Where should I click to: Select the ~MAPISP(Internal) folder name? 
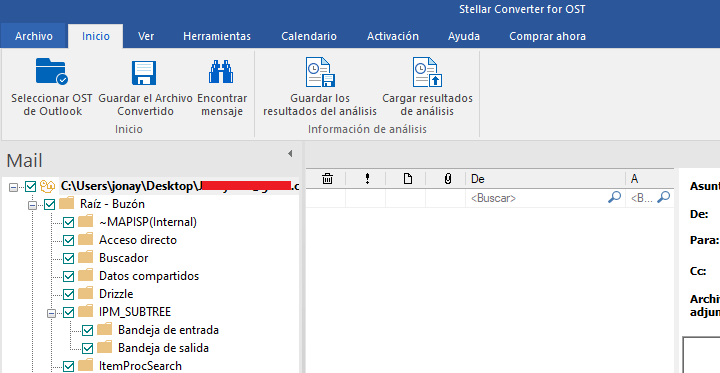tap(148, 222)
